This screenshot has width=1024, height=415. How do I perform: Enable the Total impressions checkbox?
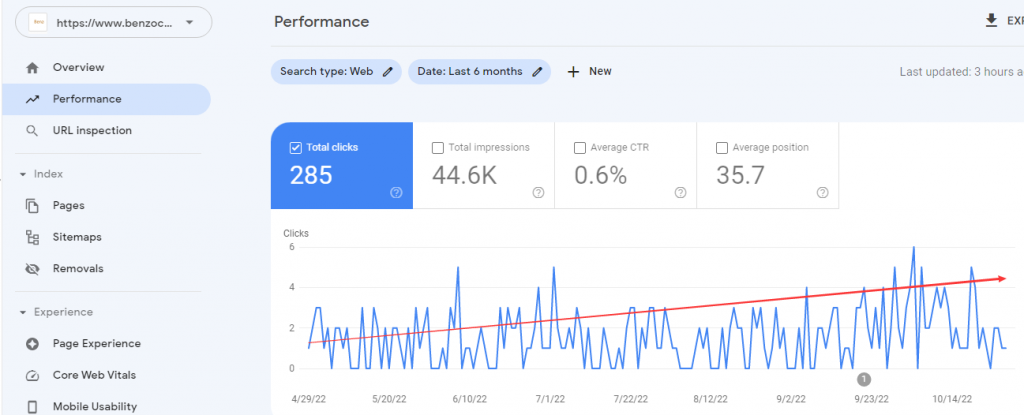pyautogui.click(x=438, y=148)
